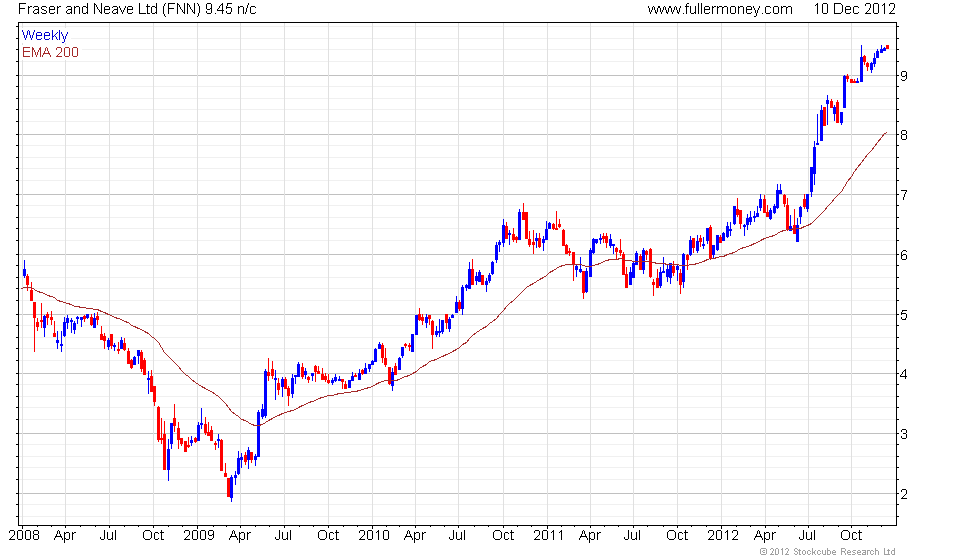The image size is (980, 560).
Task: Click the y-axis value 9
Action: click(x=904, y=76)
